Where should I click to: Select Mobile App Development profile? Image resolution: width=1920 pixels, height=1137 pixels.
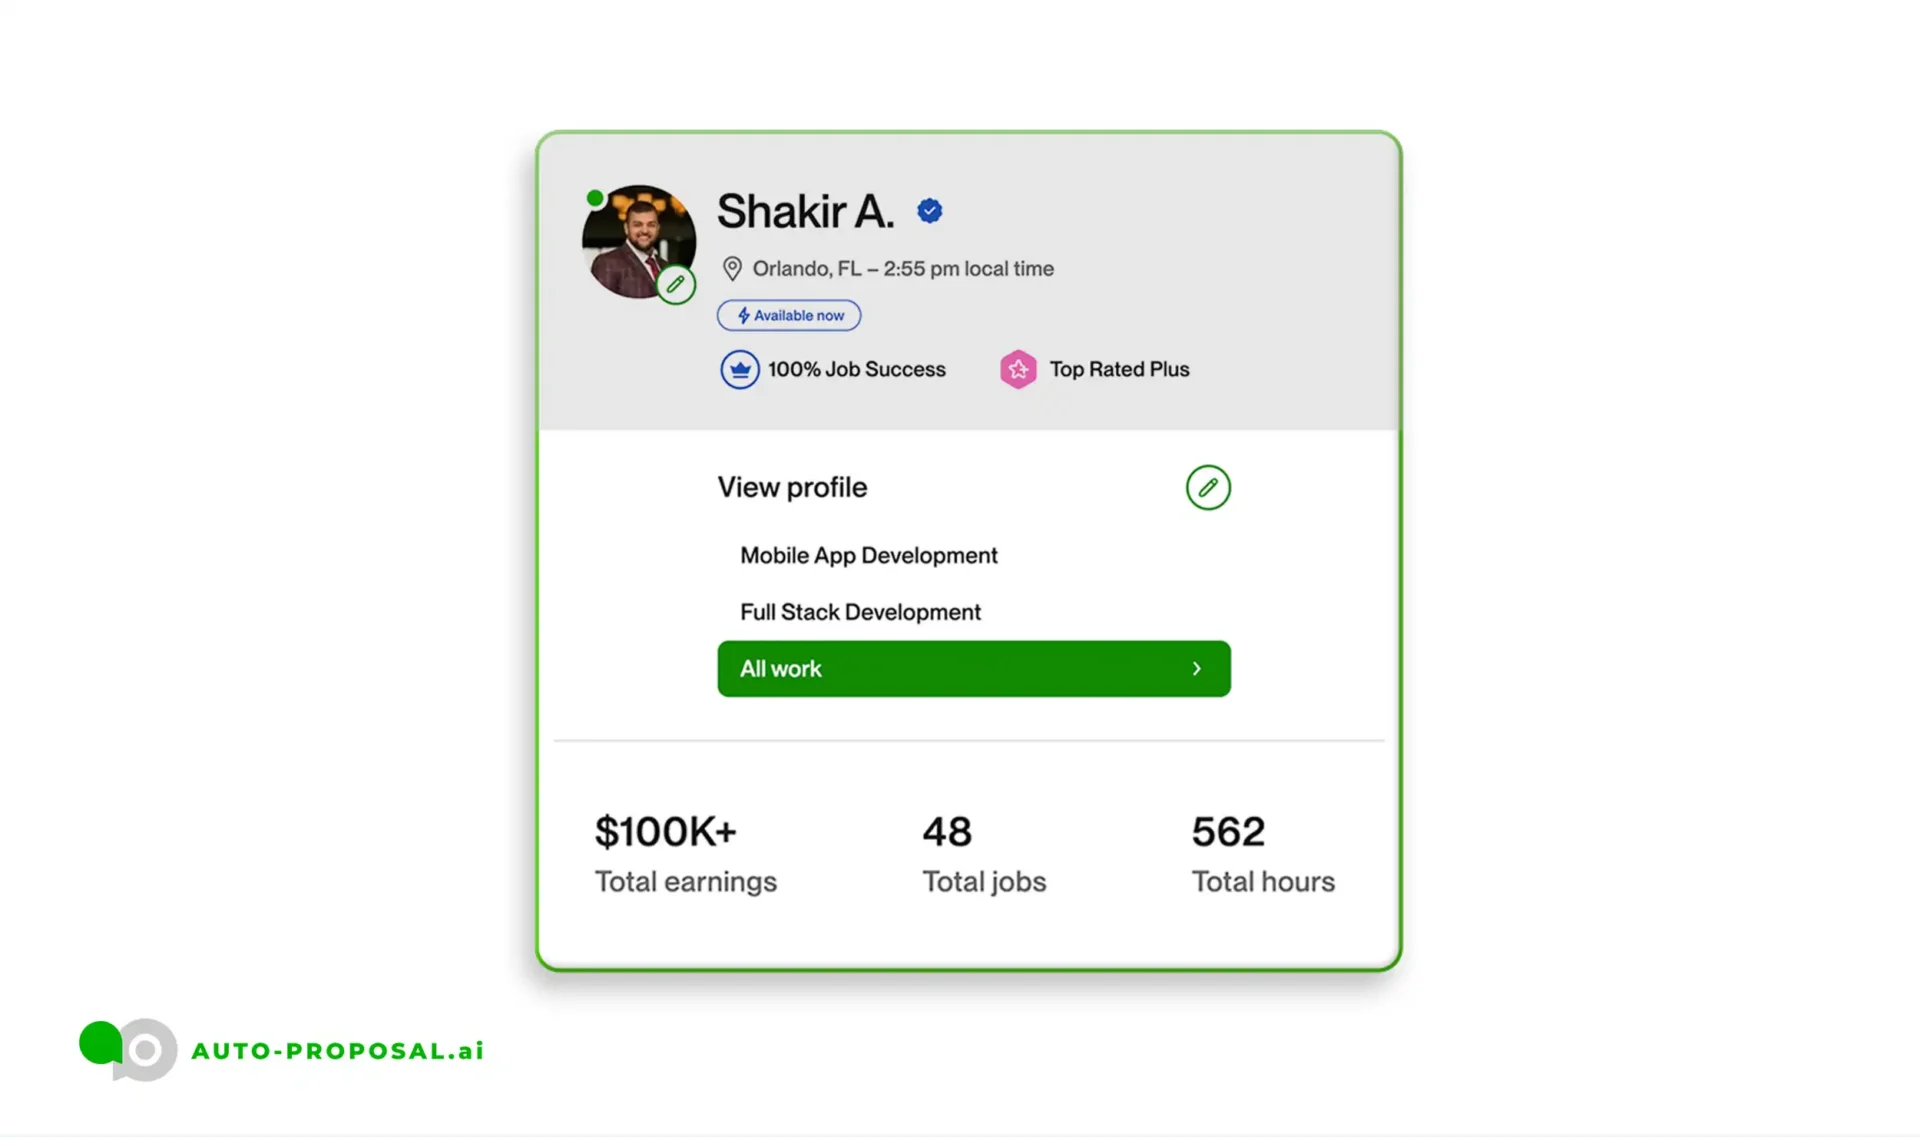[868, 556]
